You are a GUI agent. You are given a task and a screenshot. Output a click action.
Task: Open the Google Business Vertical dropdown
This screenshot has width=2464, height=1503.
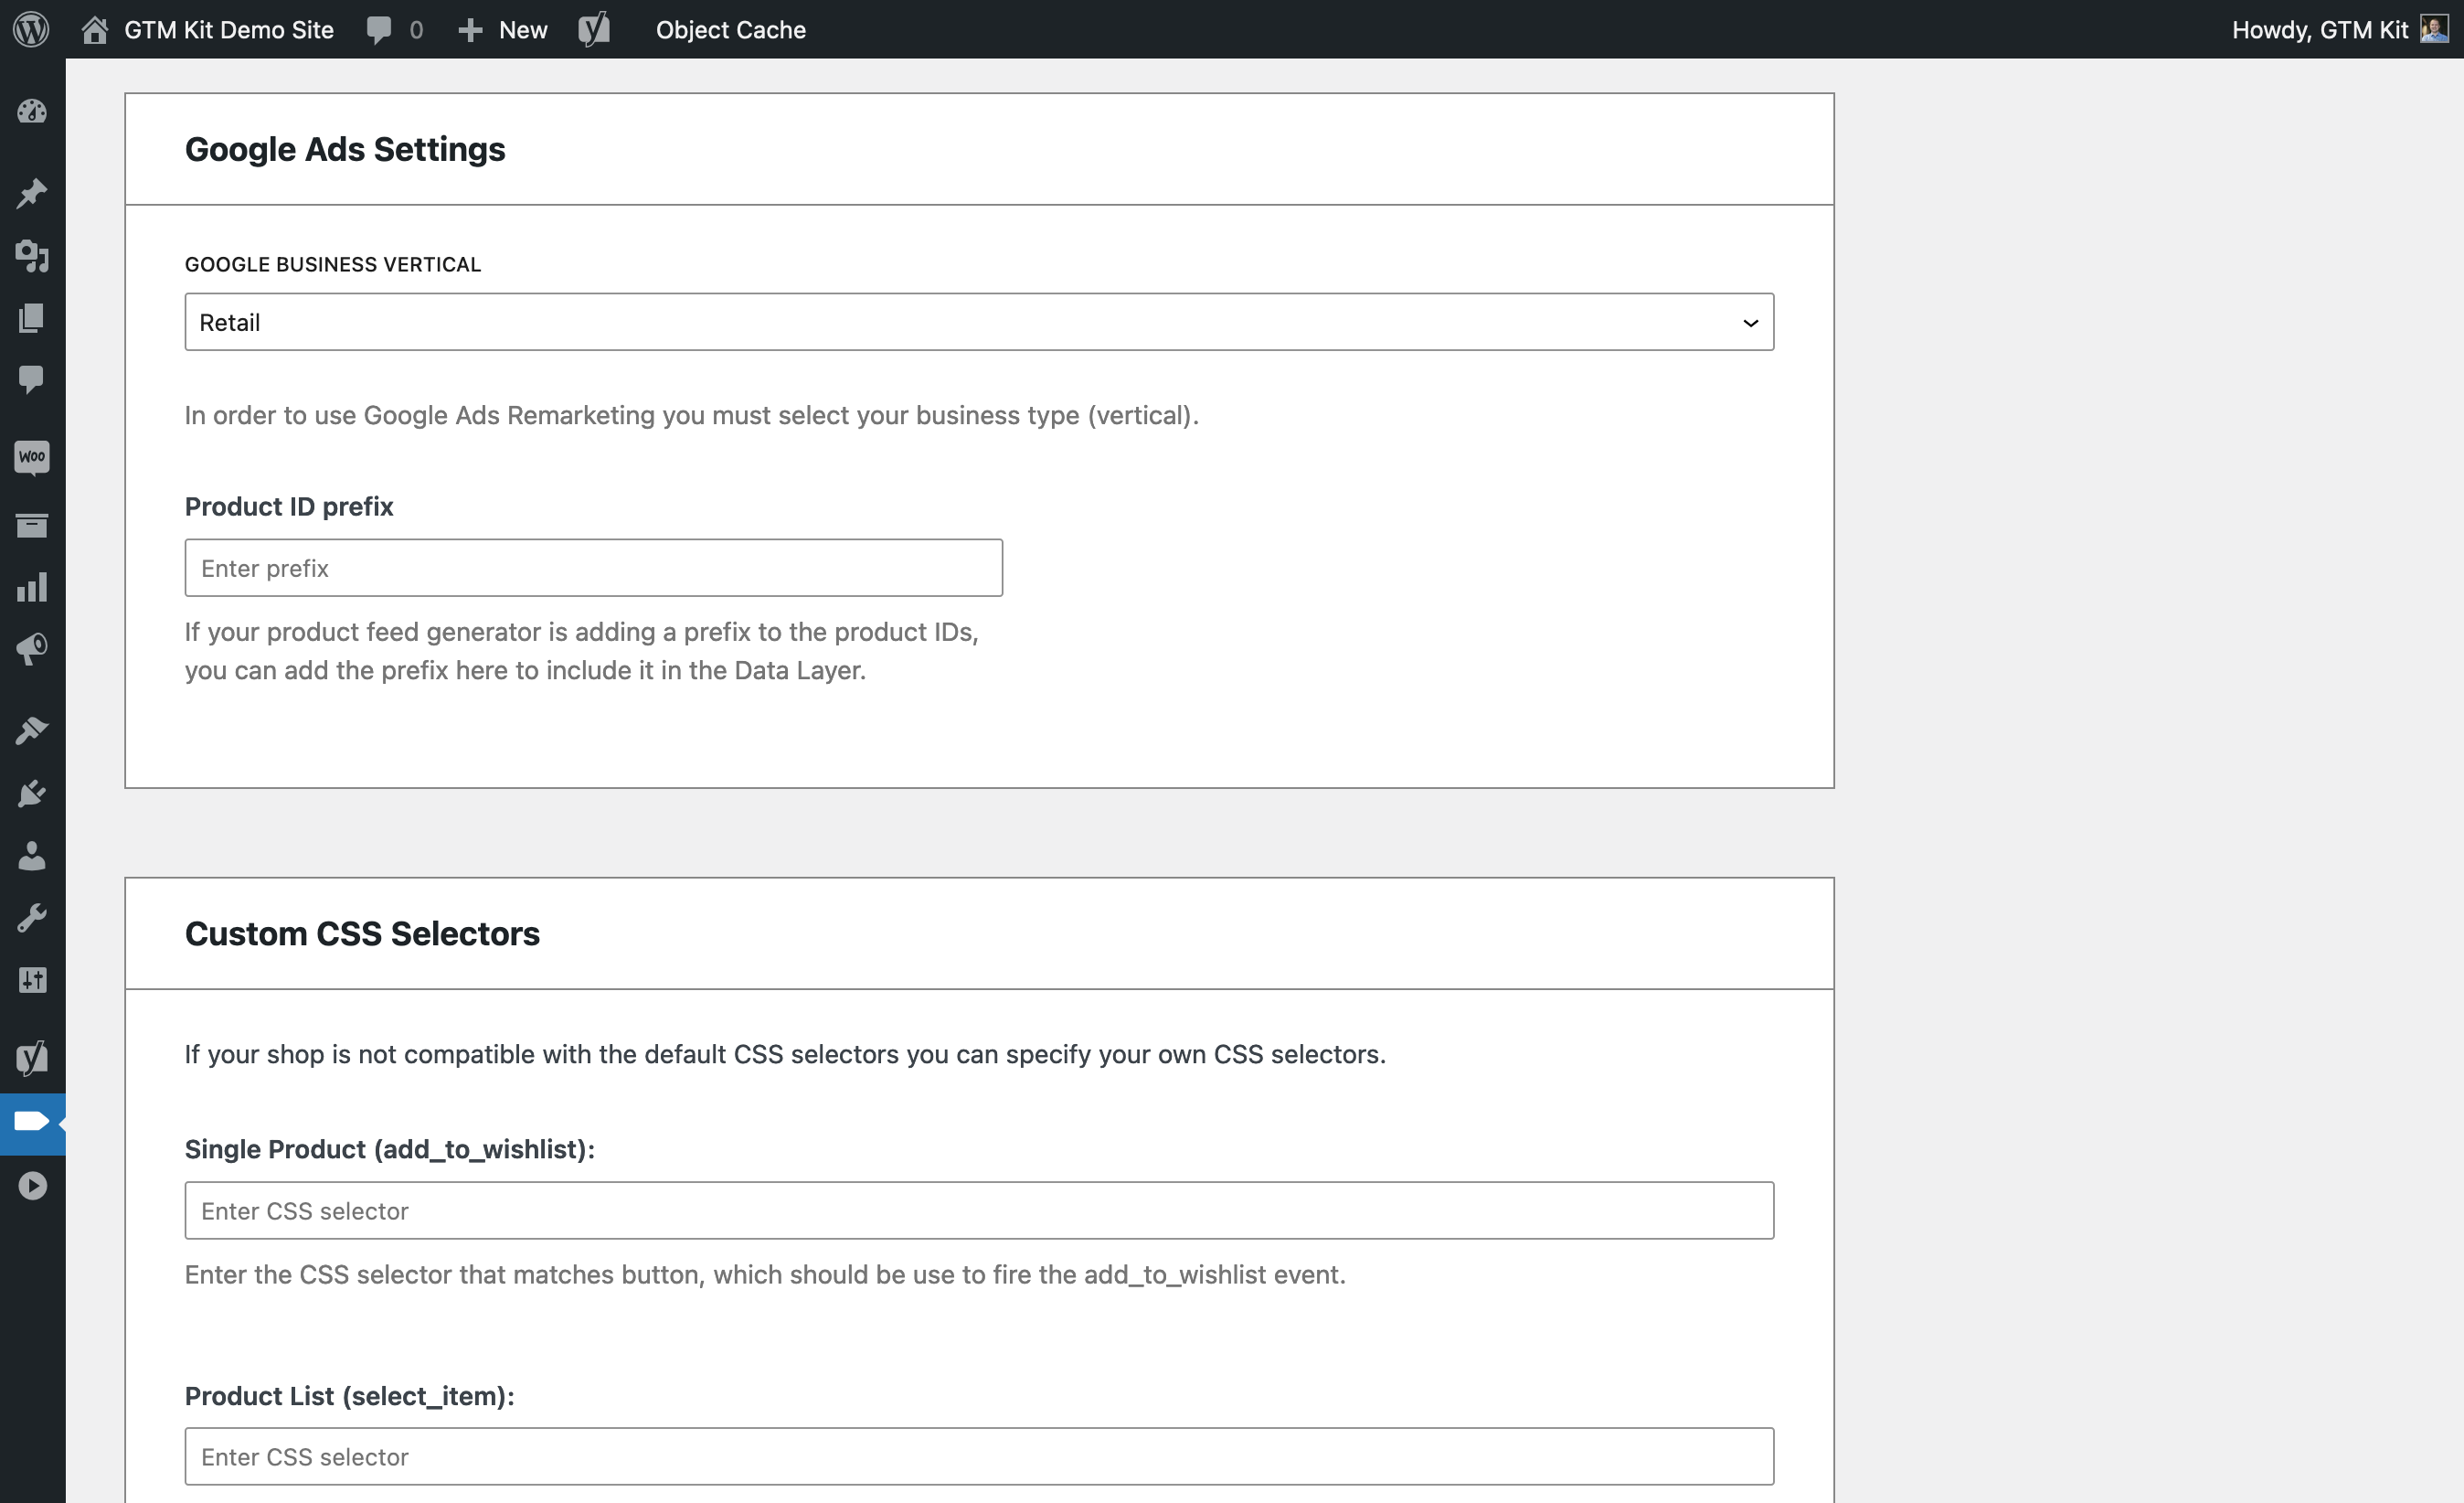point(979,321)
